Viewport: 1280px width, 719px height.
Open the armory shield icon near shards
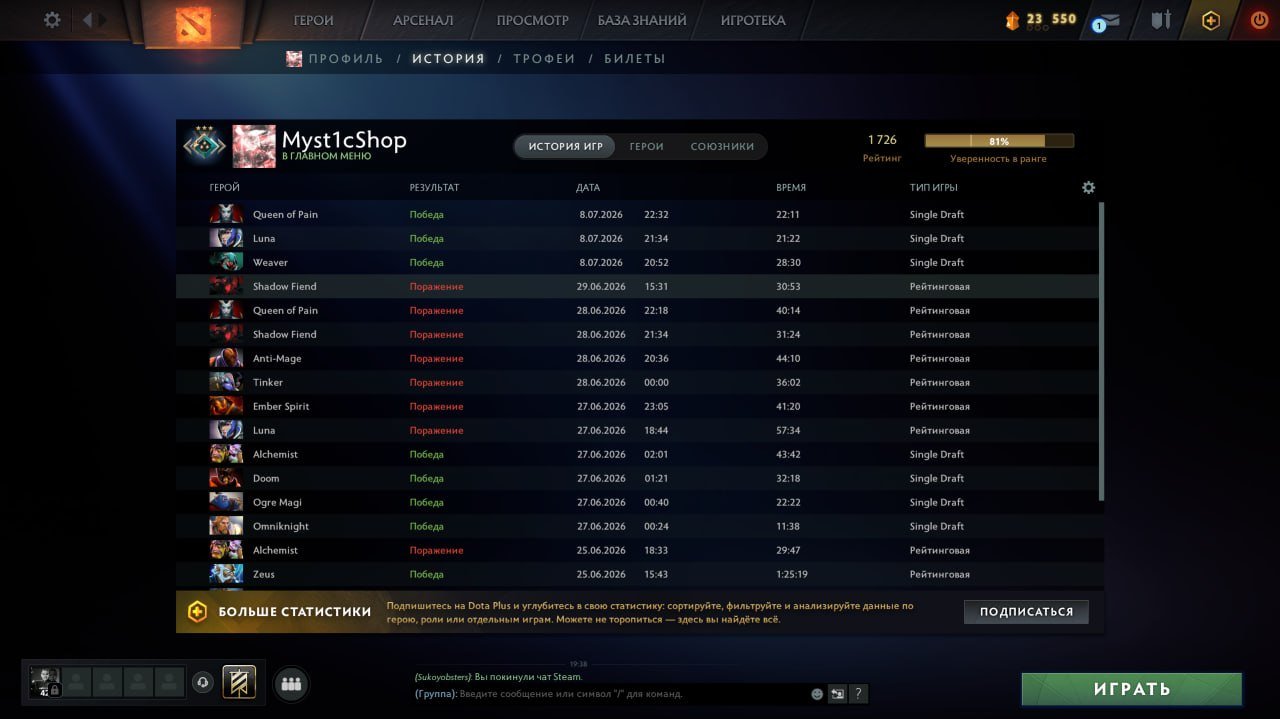1160,20
